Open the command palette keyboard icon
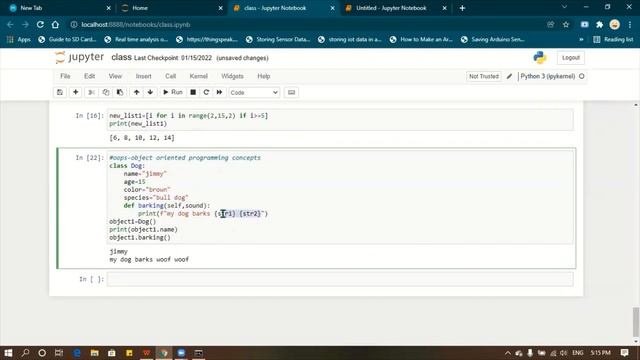The width and height of the screenshot is (640, 360). coord(291,92)
